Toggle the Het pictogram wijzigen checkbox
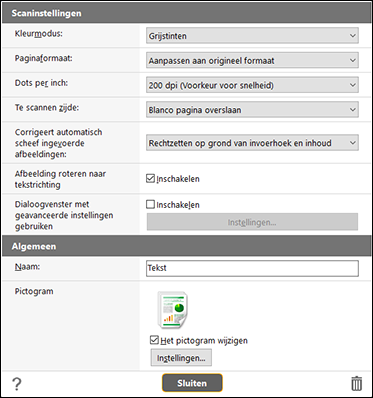This screenshot has width=373, height=398. (154, 340)
